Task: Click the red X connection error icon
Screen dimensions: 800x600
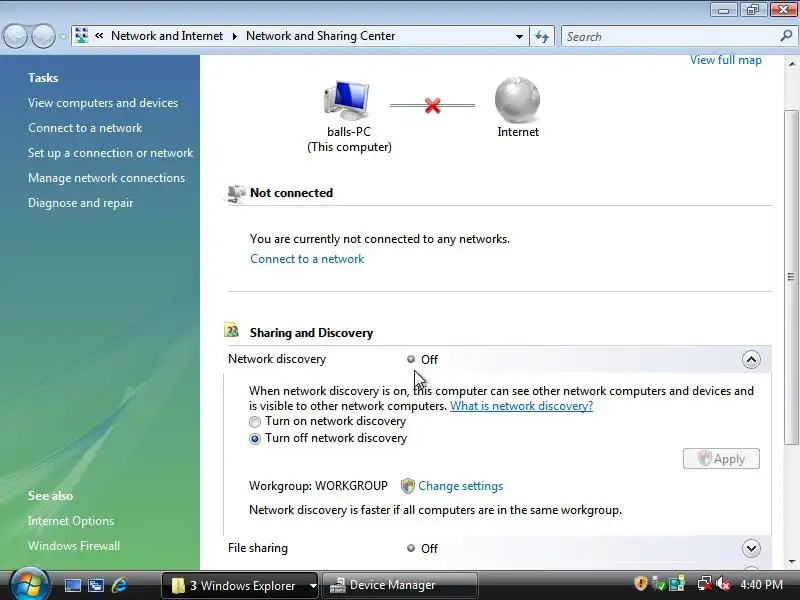Action: tap(433, 106)
